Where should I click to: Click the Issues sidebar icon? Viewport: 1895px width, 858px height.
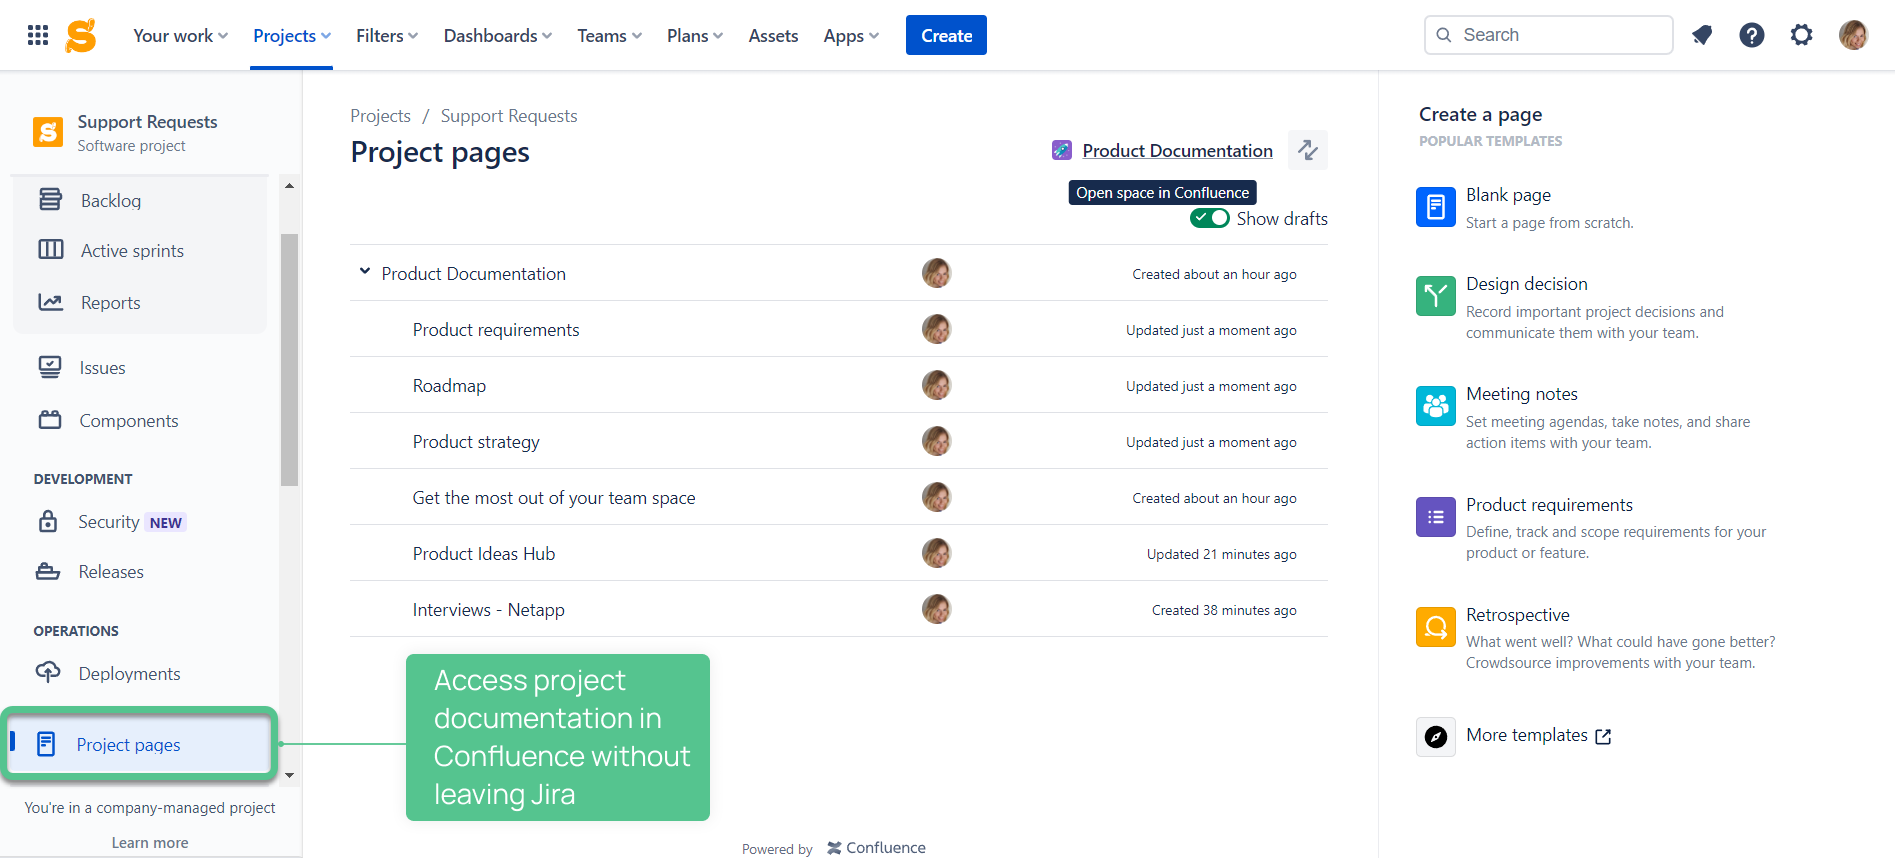49,367
